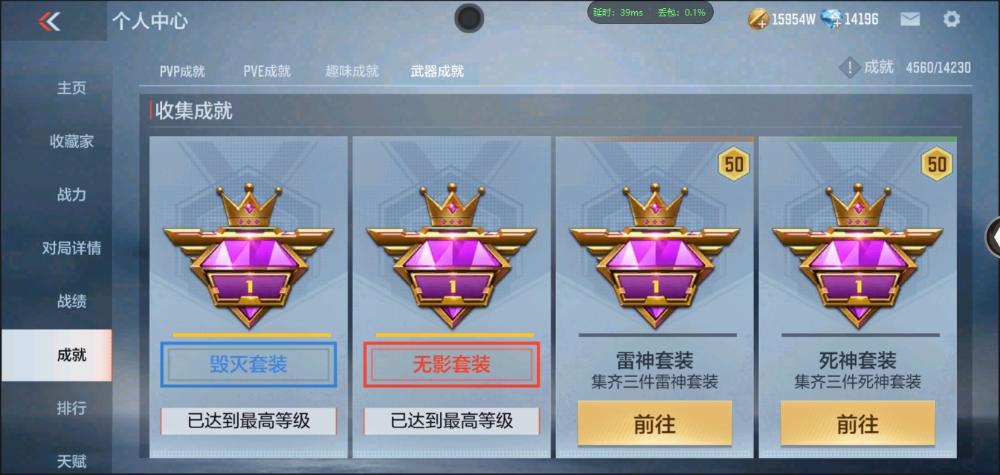
Task: Tap the latency and packet loss indicator
Action: pyautogui.click(x=650, y=12)
